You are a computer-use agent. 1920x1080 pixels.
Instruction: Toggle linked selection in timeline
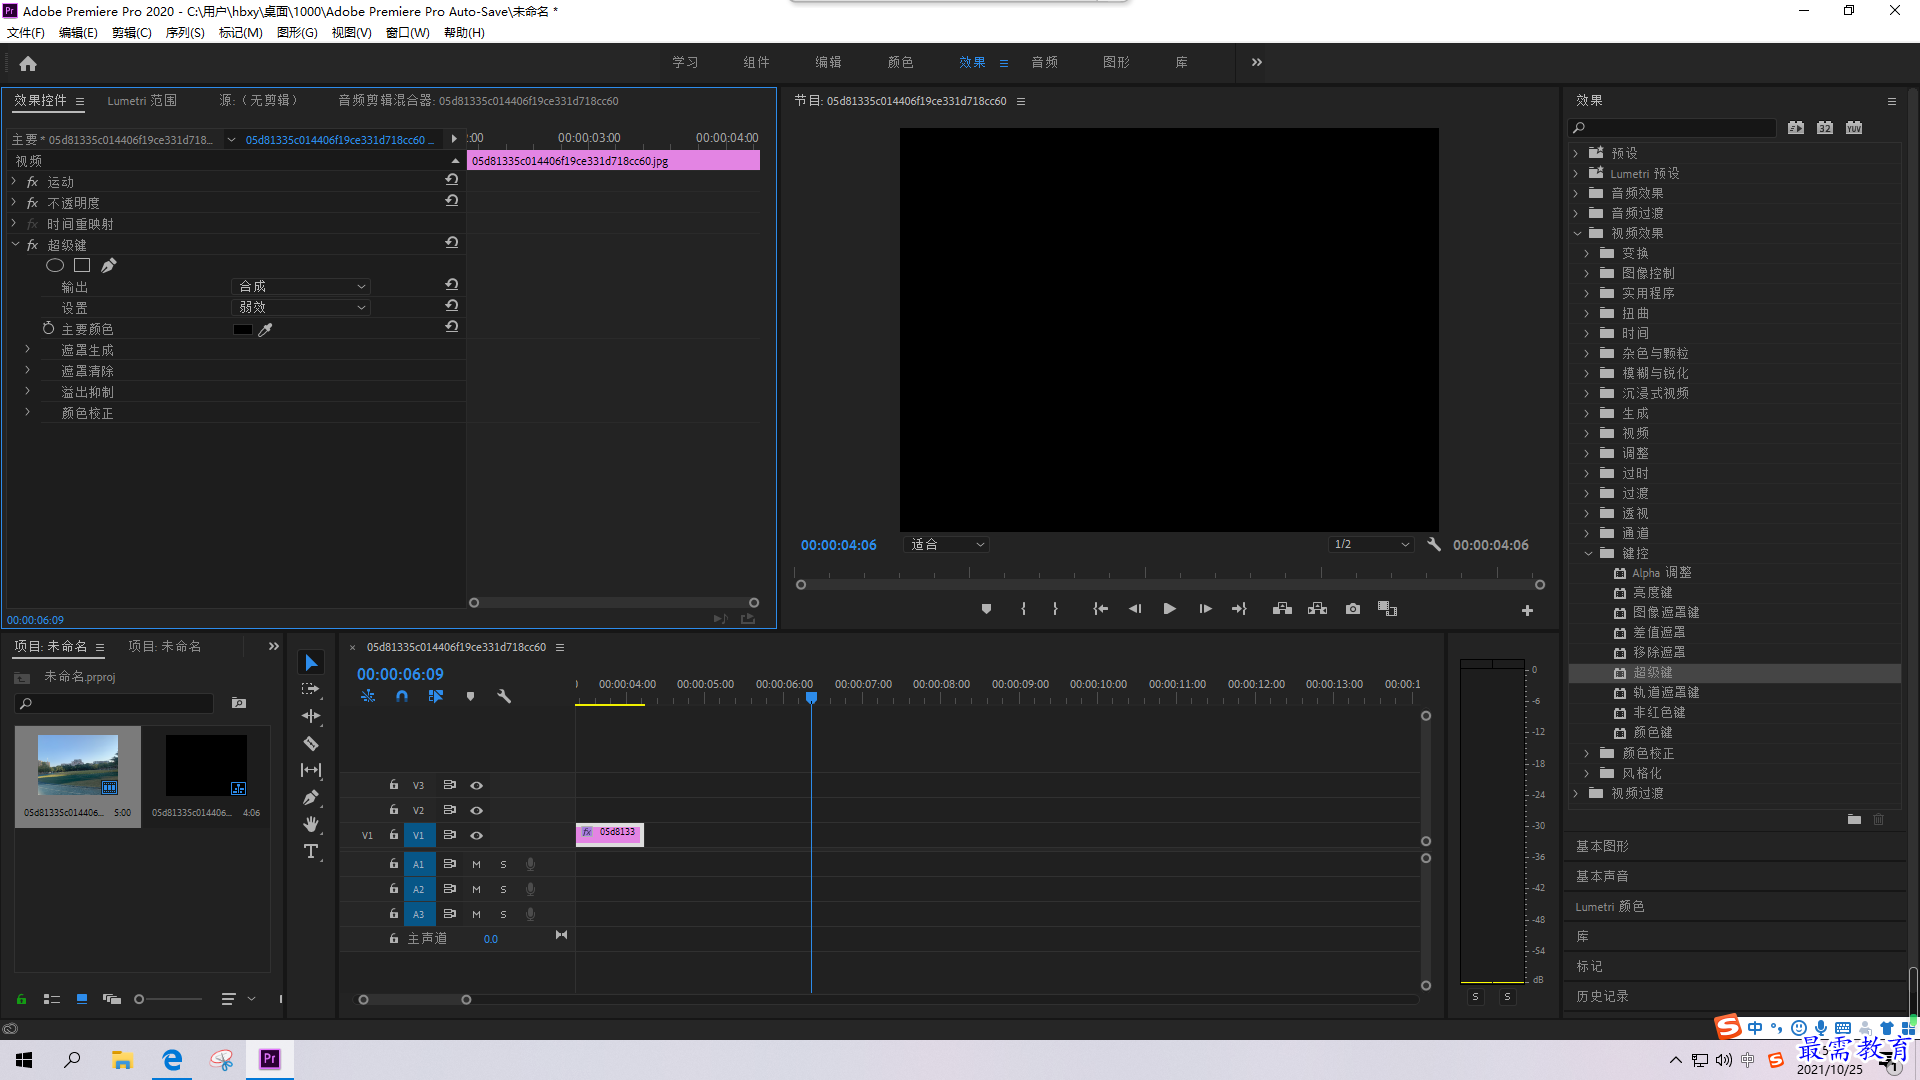tap(436, 696)
